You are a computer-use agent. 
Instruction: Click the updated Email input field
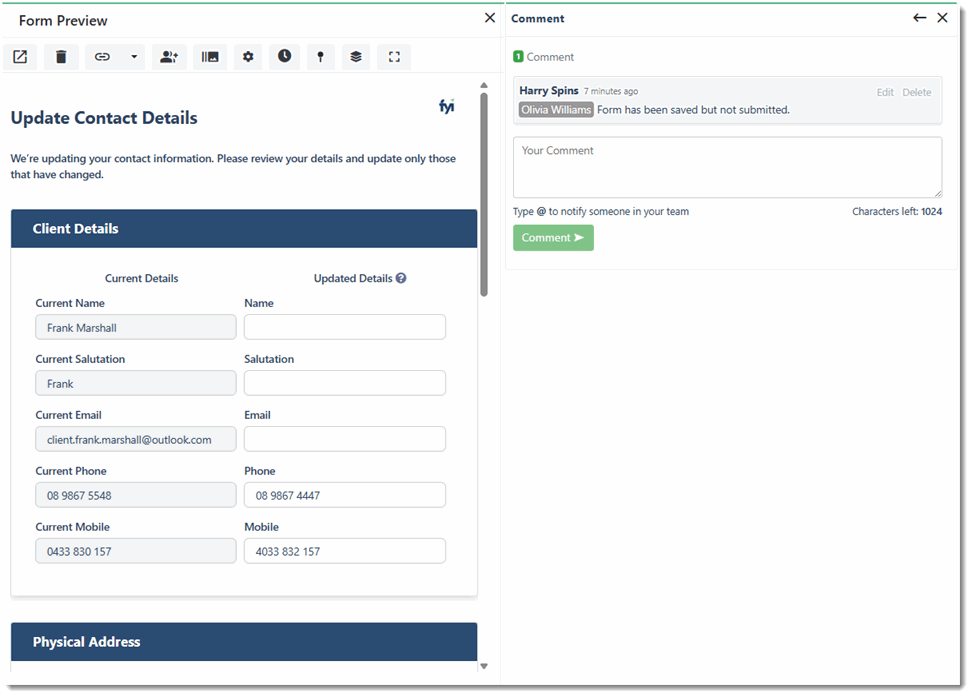[345, 439]
